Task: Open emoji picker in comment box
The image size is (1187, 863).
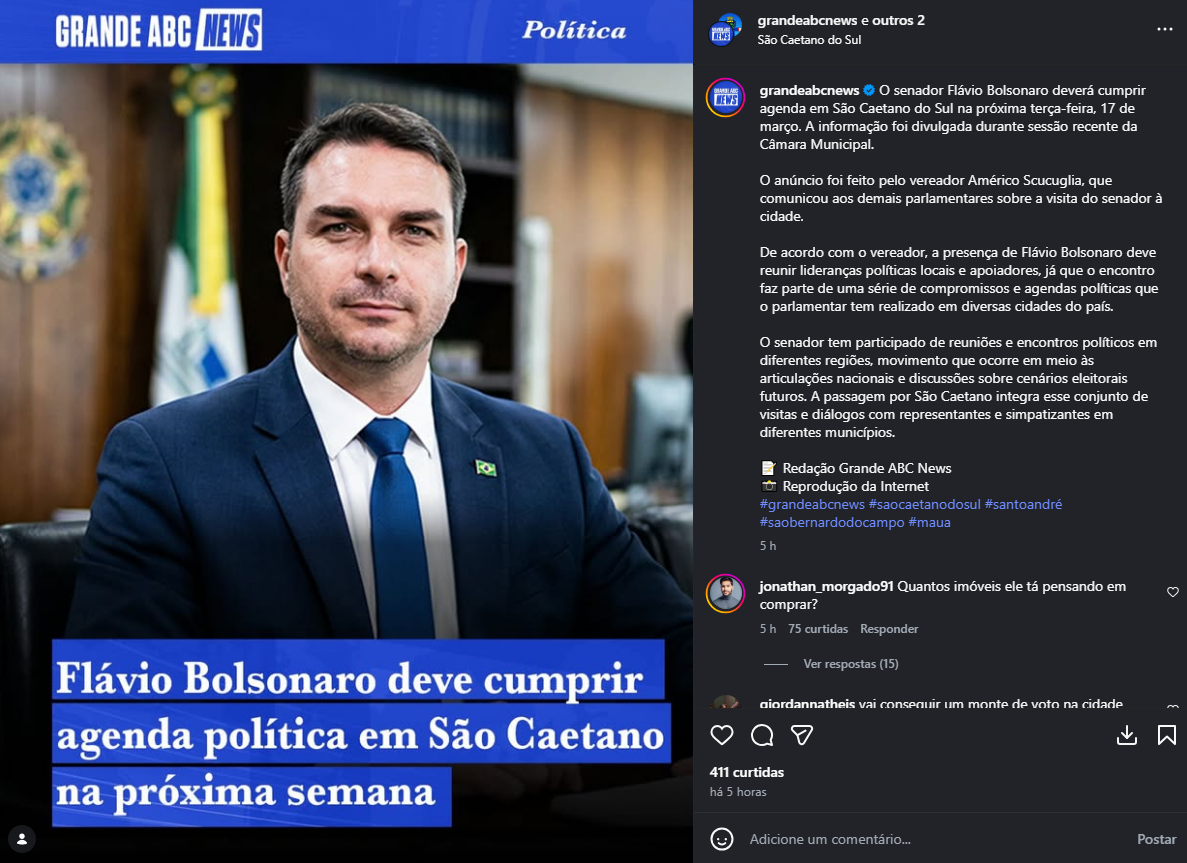Action: [x=721, y=839]
